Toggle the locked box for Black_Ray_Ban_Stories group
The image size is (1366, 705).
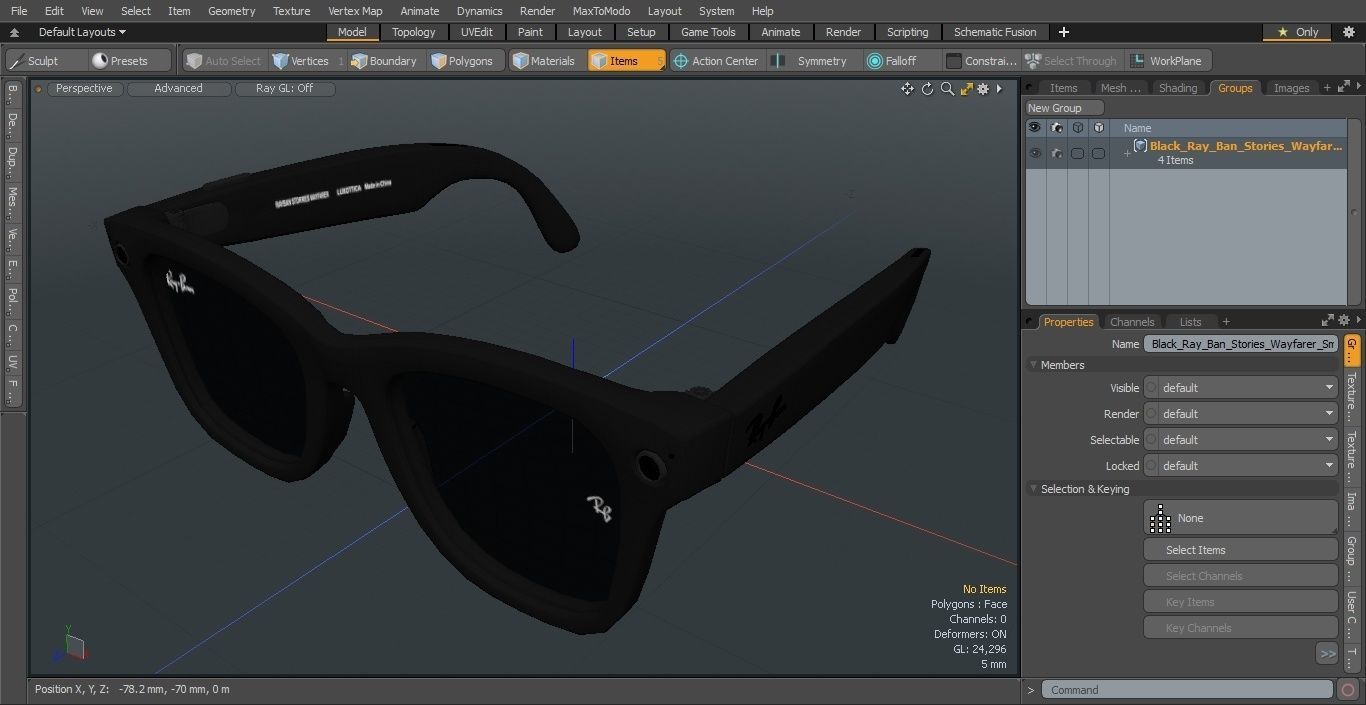pyautogui.click(x=1098, y=153)
